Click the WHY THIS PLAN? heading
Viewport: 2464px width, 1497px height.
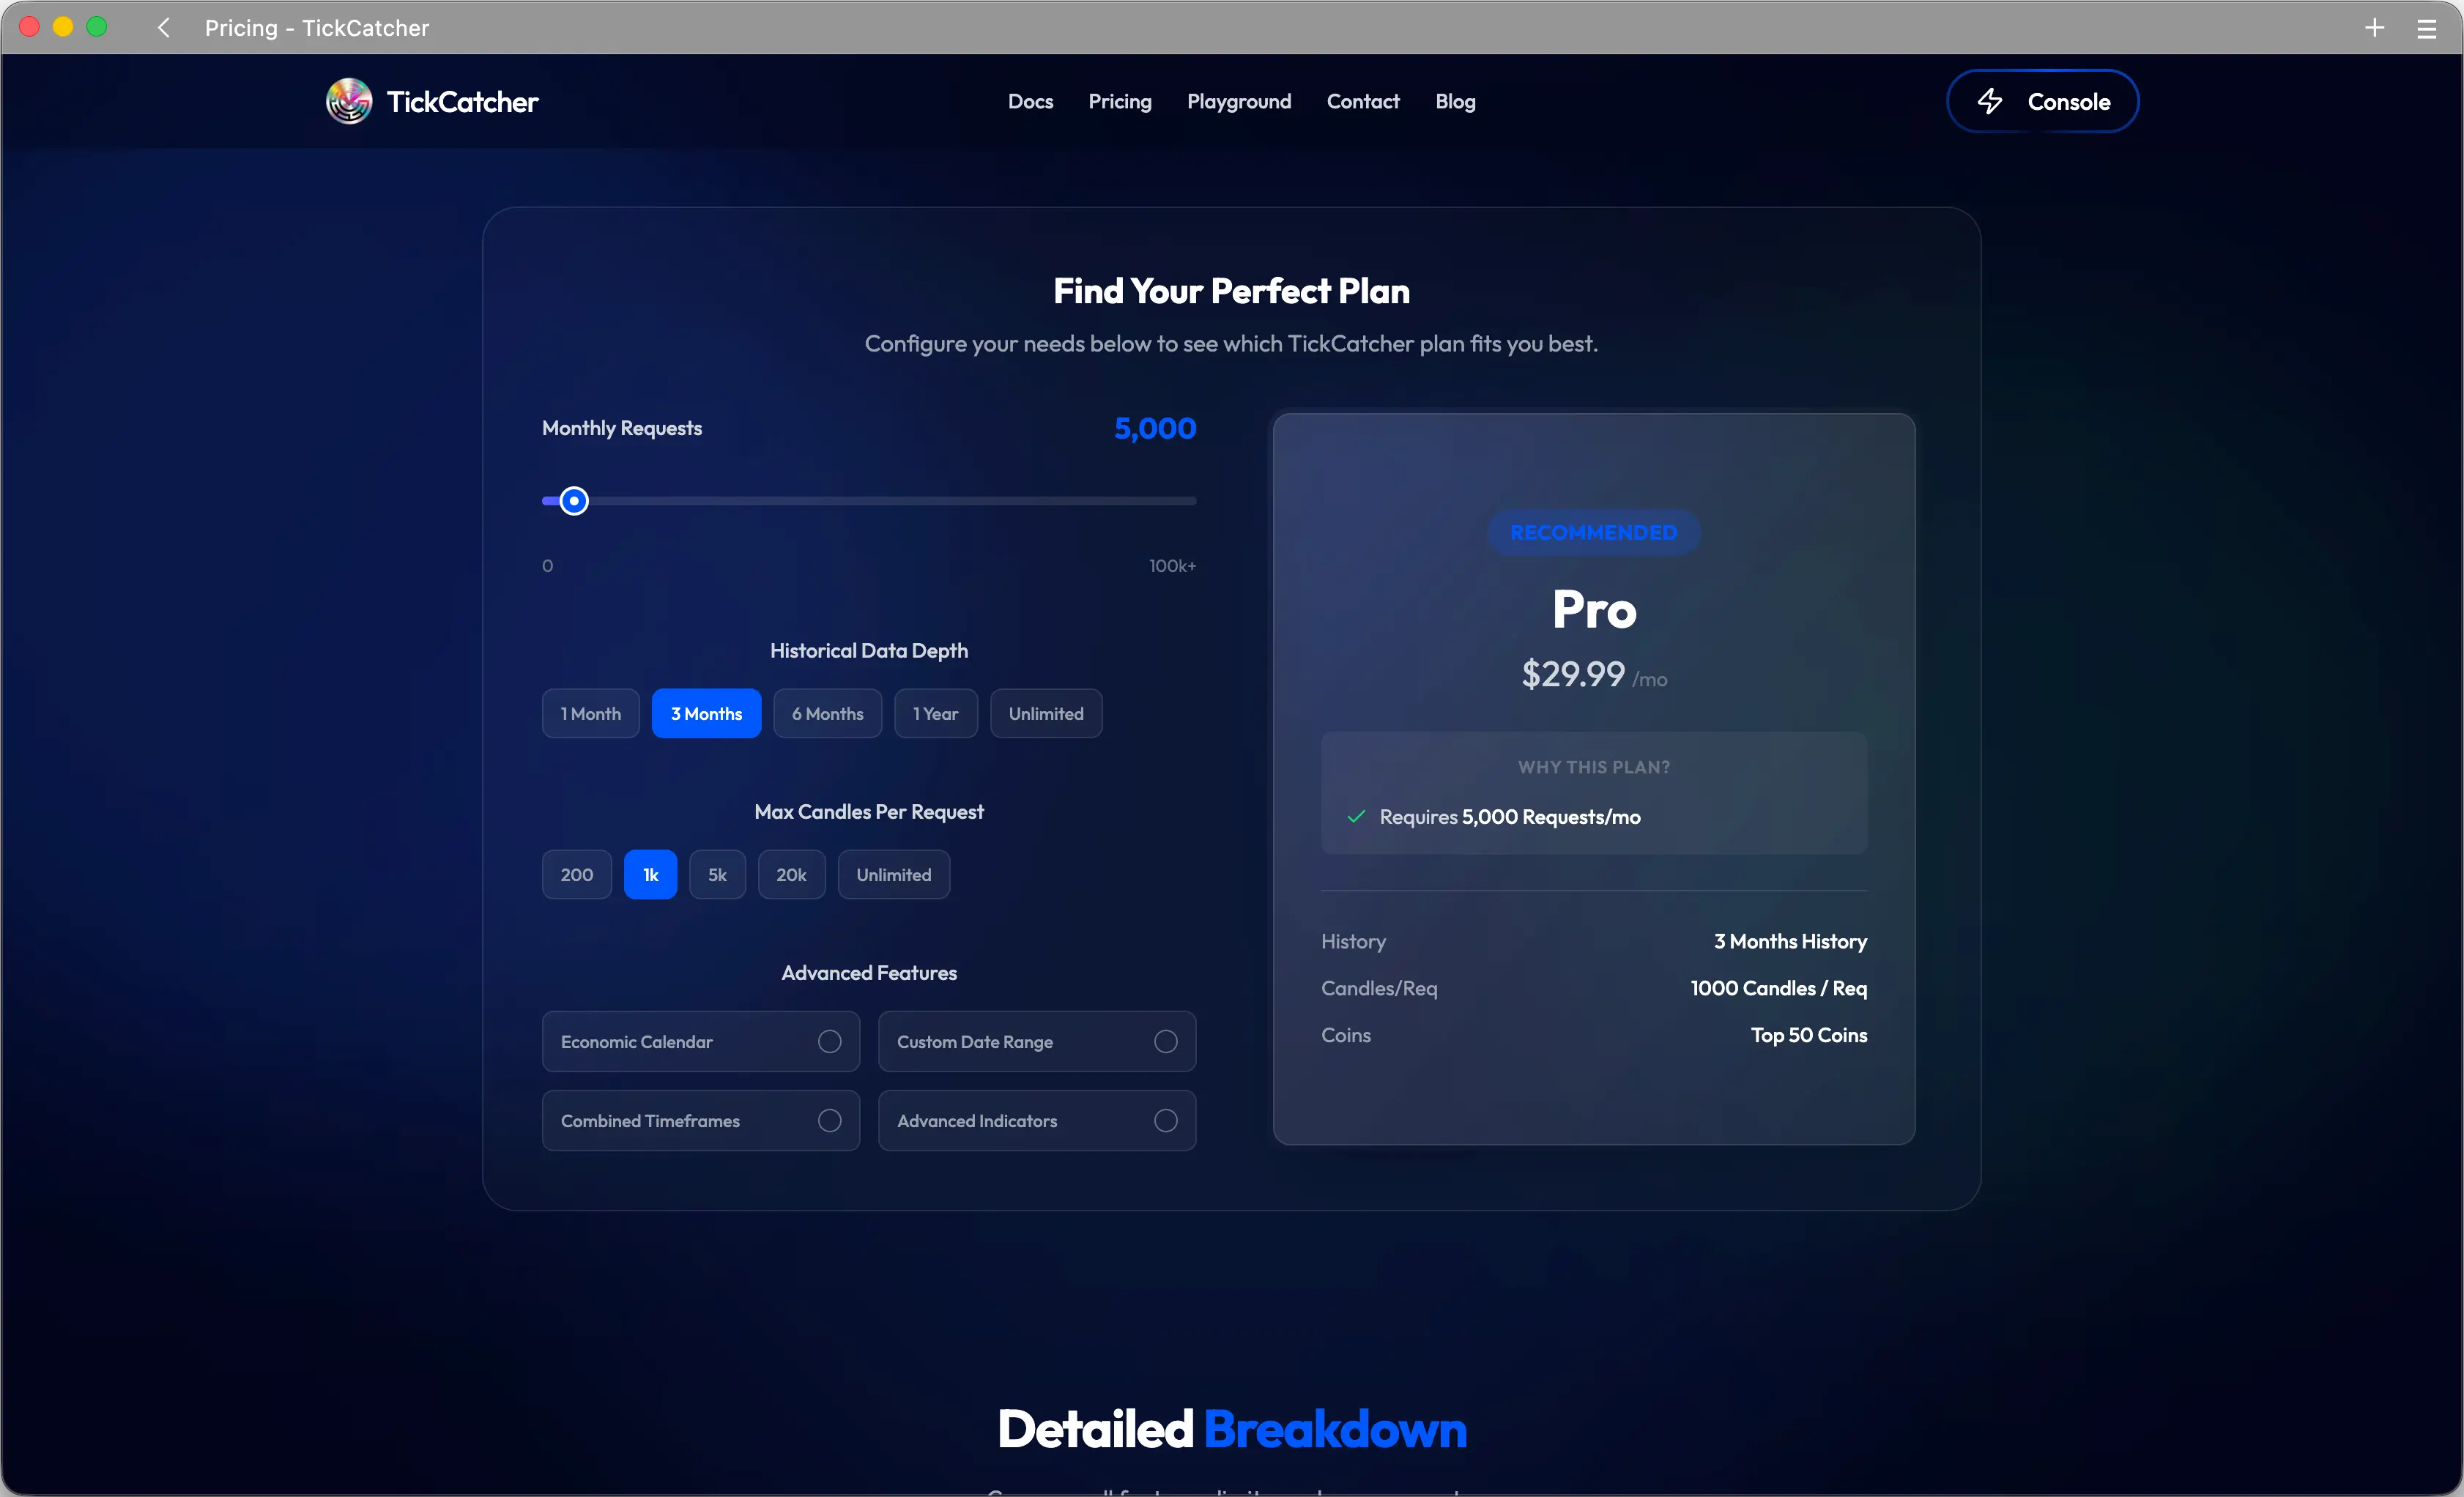pyautogui.click(x=1594, y=767)
